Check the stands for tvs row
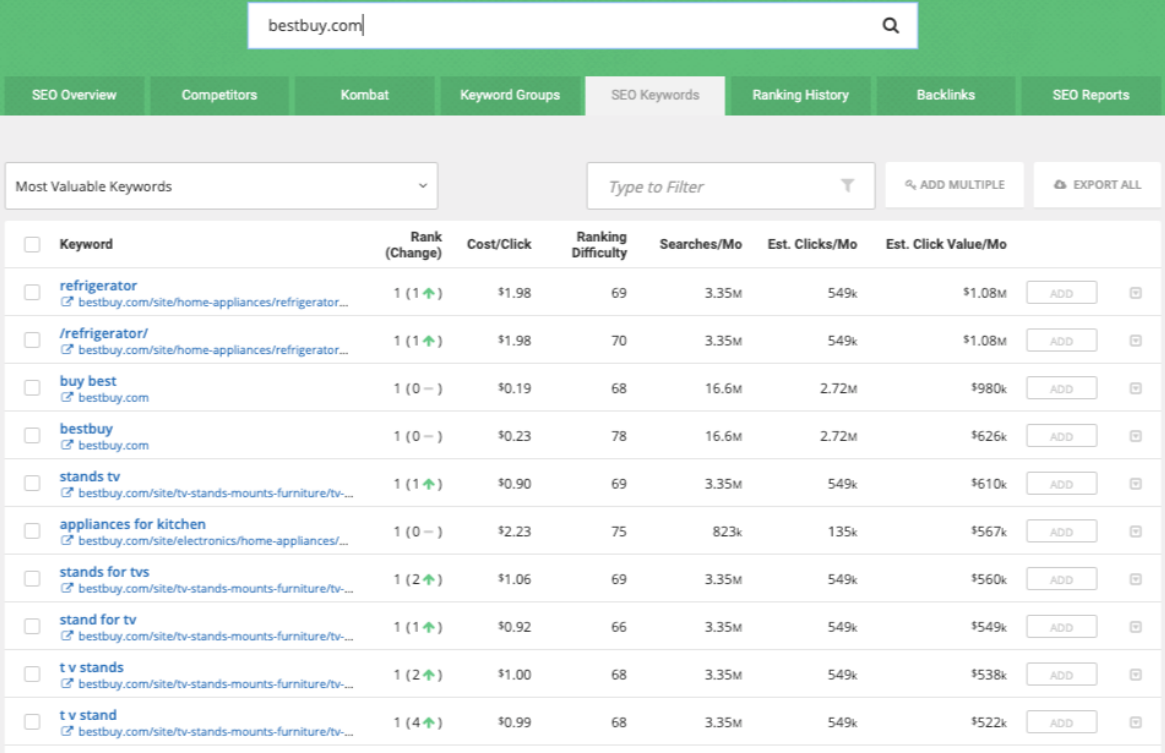This screenshot has width=1165, height=753. point(32,578)
